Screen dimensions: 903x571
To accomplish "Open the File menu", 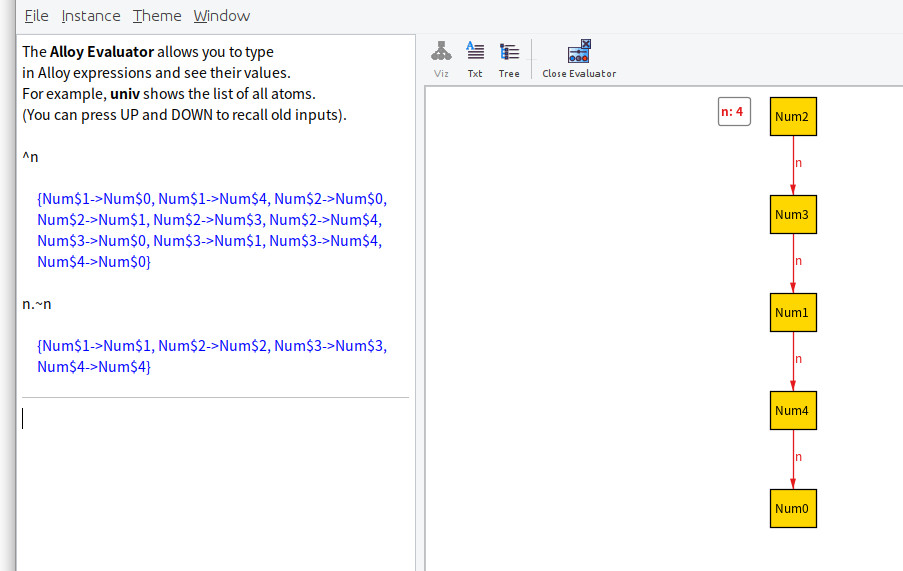I will (x=36, y=16).
